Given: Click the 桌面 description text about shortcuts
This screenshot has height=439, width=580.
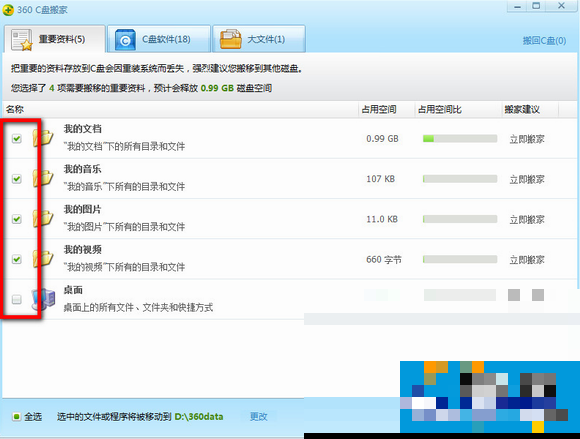Looking at the screenshot, I should (138, 307).
